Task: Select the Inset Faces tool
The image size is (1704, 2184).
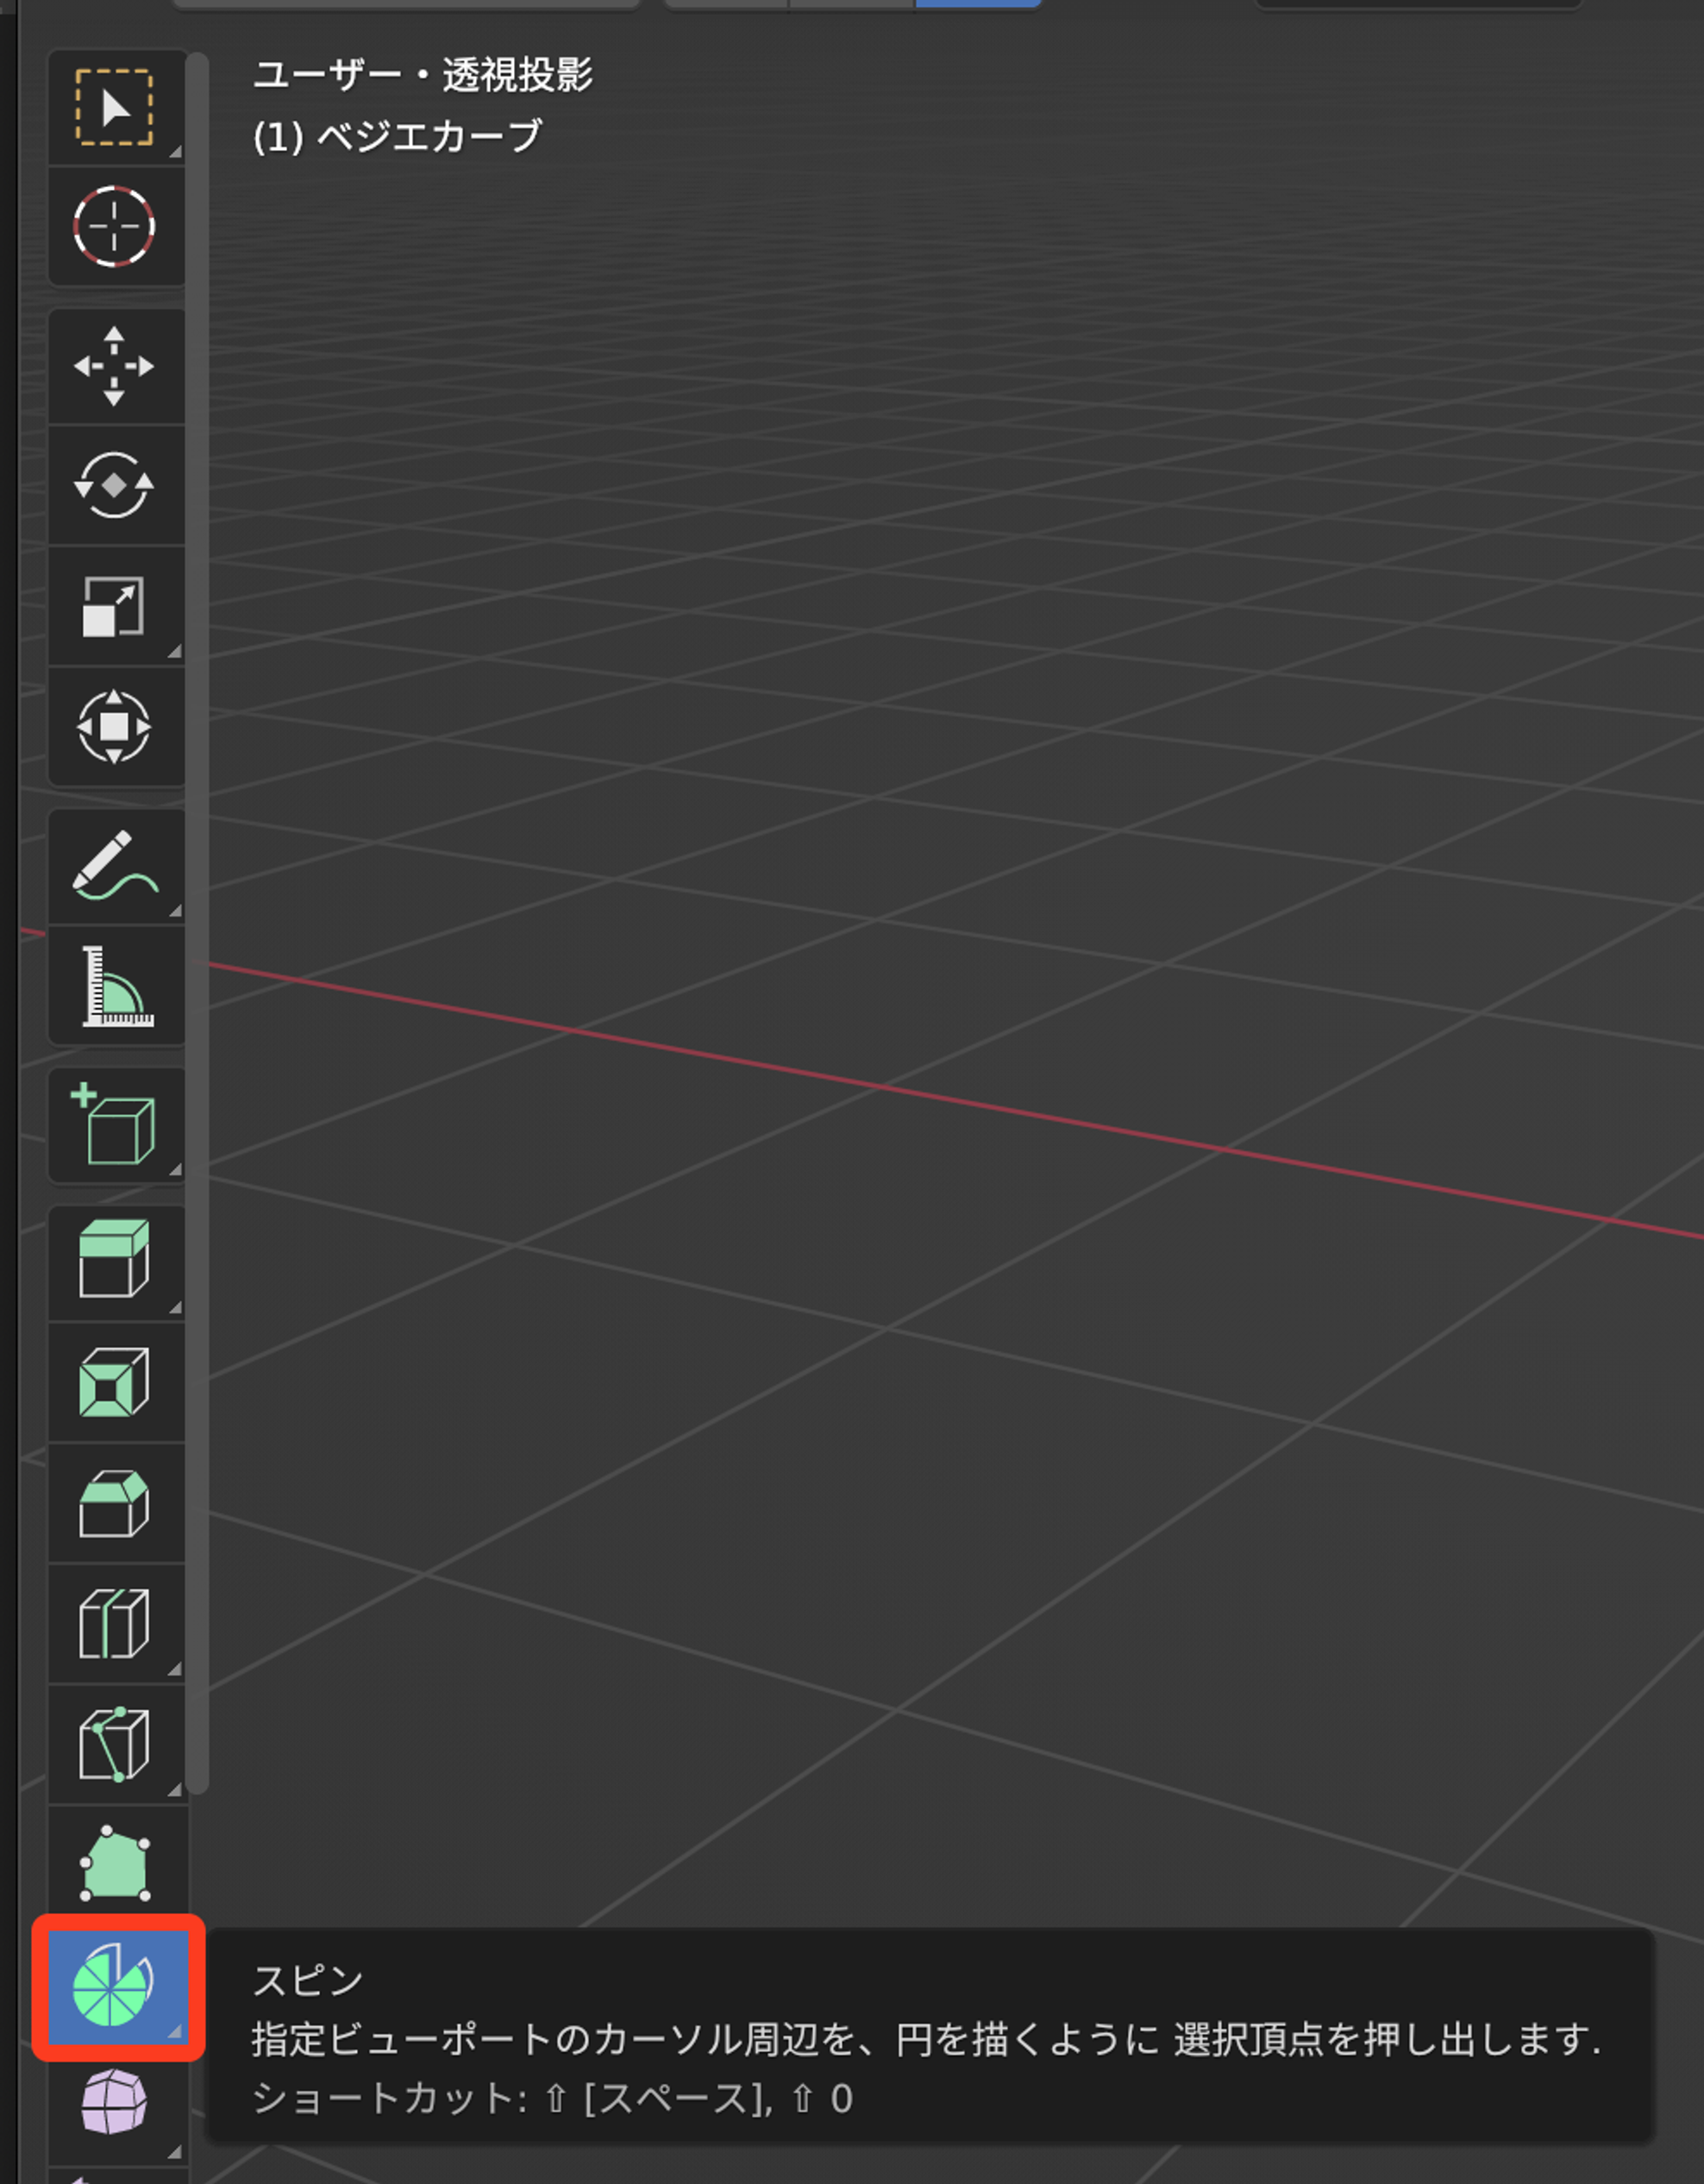Action: (116, 1382)
